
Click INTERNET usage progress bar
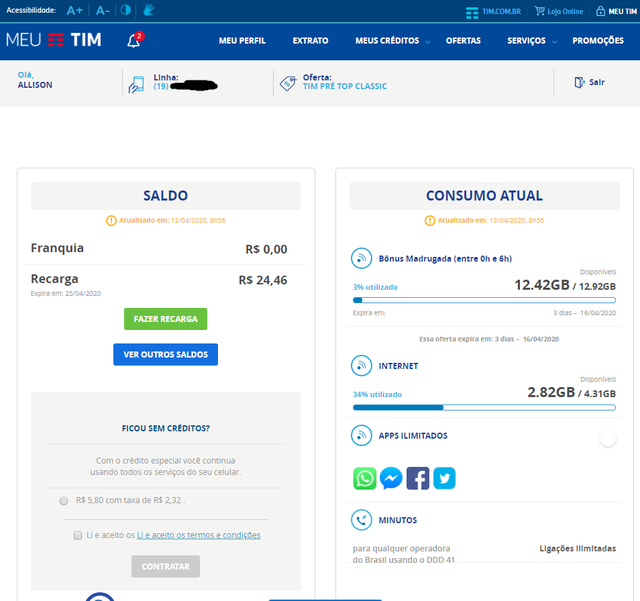click(x=484, y=407)
